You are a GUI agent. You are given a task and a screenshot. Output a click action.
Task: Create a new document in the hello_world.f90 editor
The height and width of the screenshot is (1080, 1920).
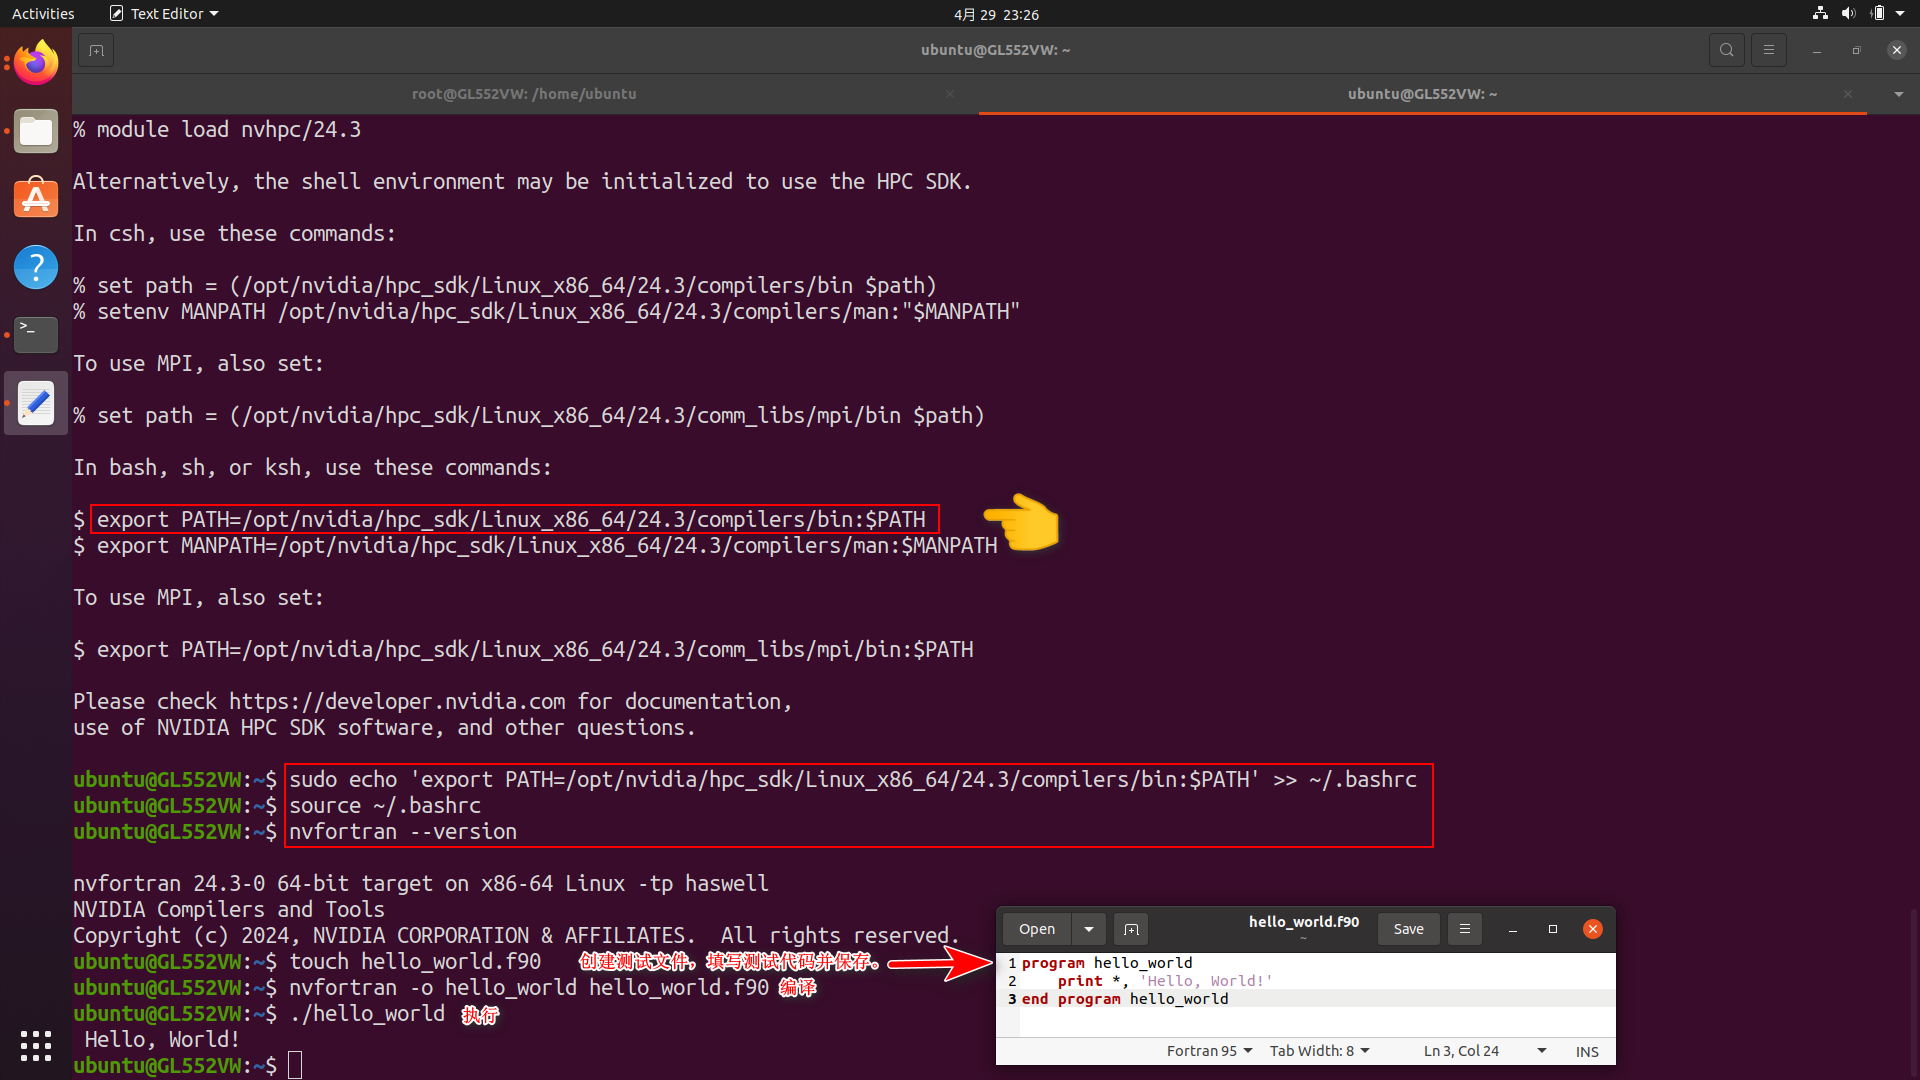(x=1130, y=929)
